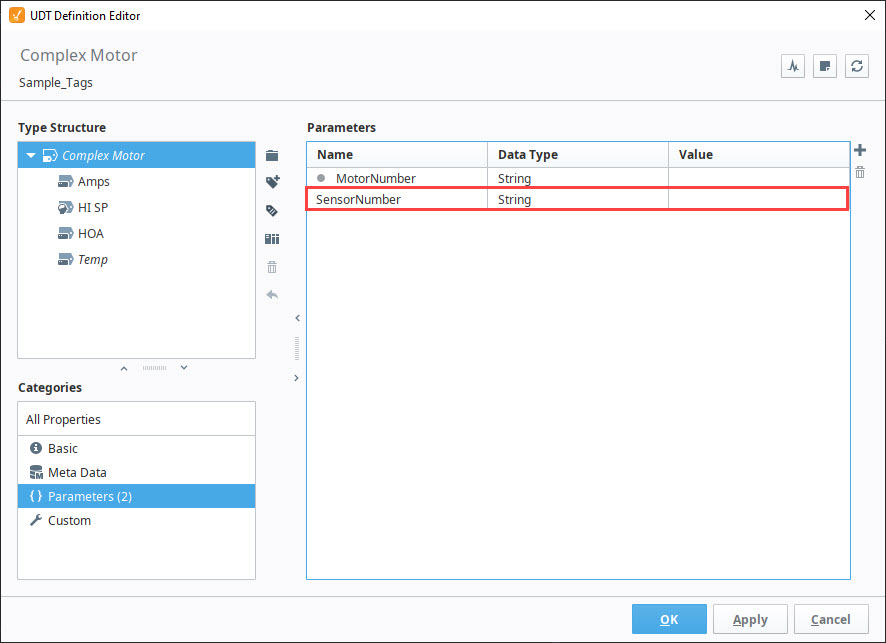Screen dimensions: 886x643
Task: Click the documentation note icon in header
Action: click(824, 66)
